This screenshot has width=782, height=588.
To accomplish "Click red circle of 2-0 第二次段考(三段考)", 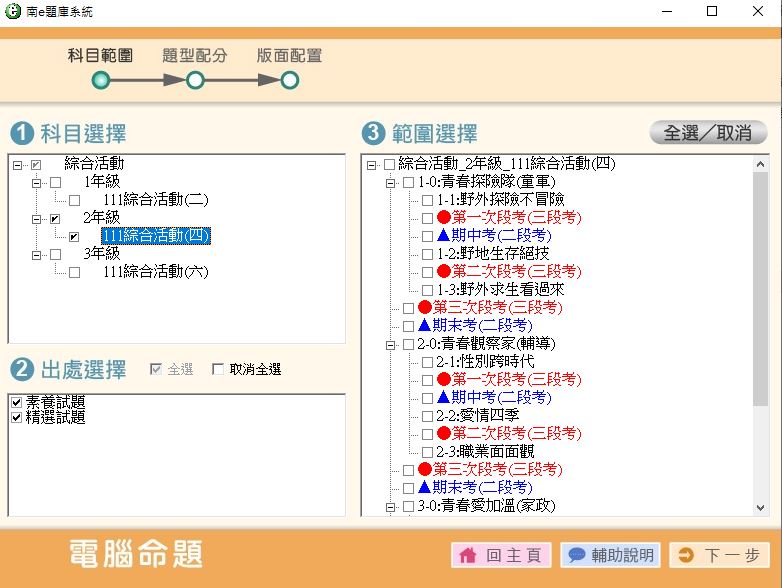I will (444, 433).
